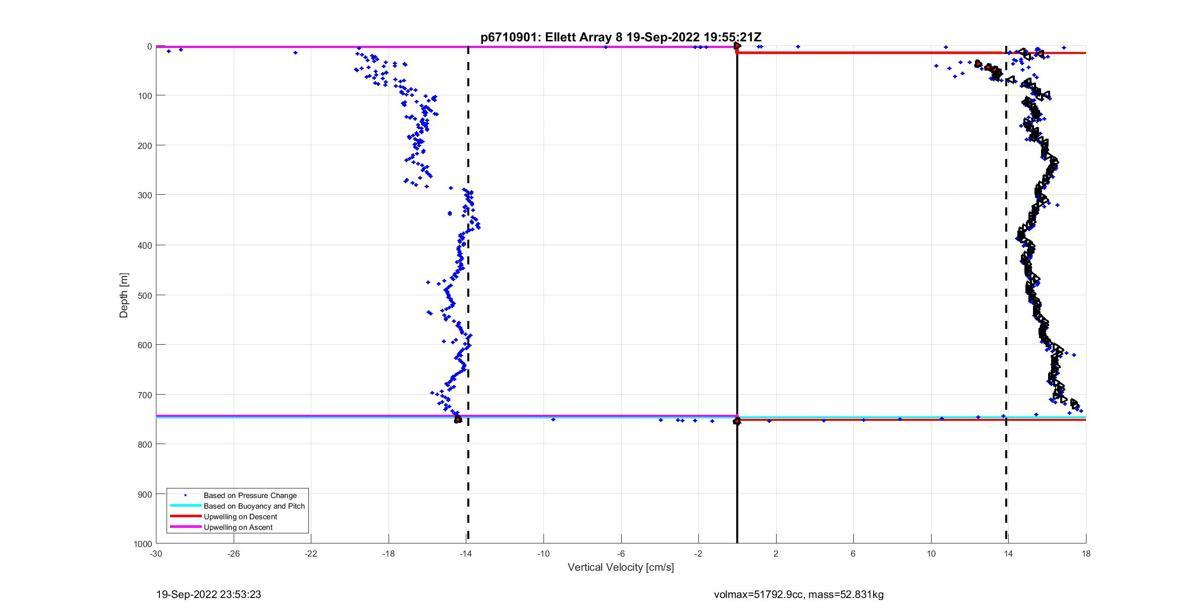Select the 'Depth [m]' y-axis label
The height and width of the screenshot is (611, 1200).
125,295
